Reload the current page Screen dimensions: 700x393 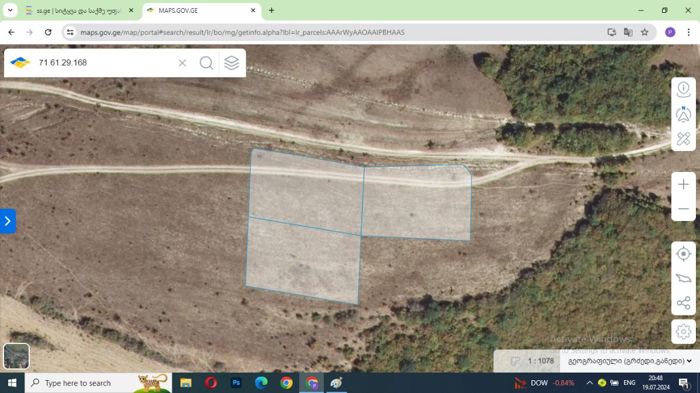point(48,32)
